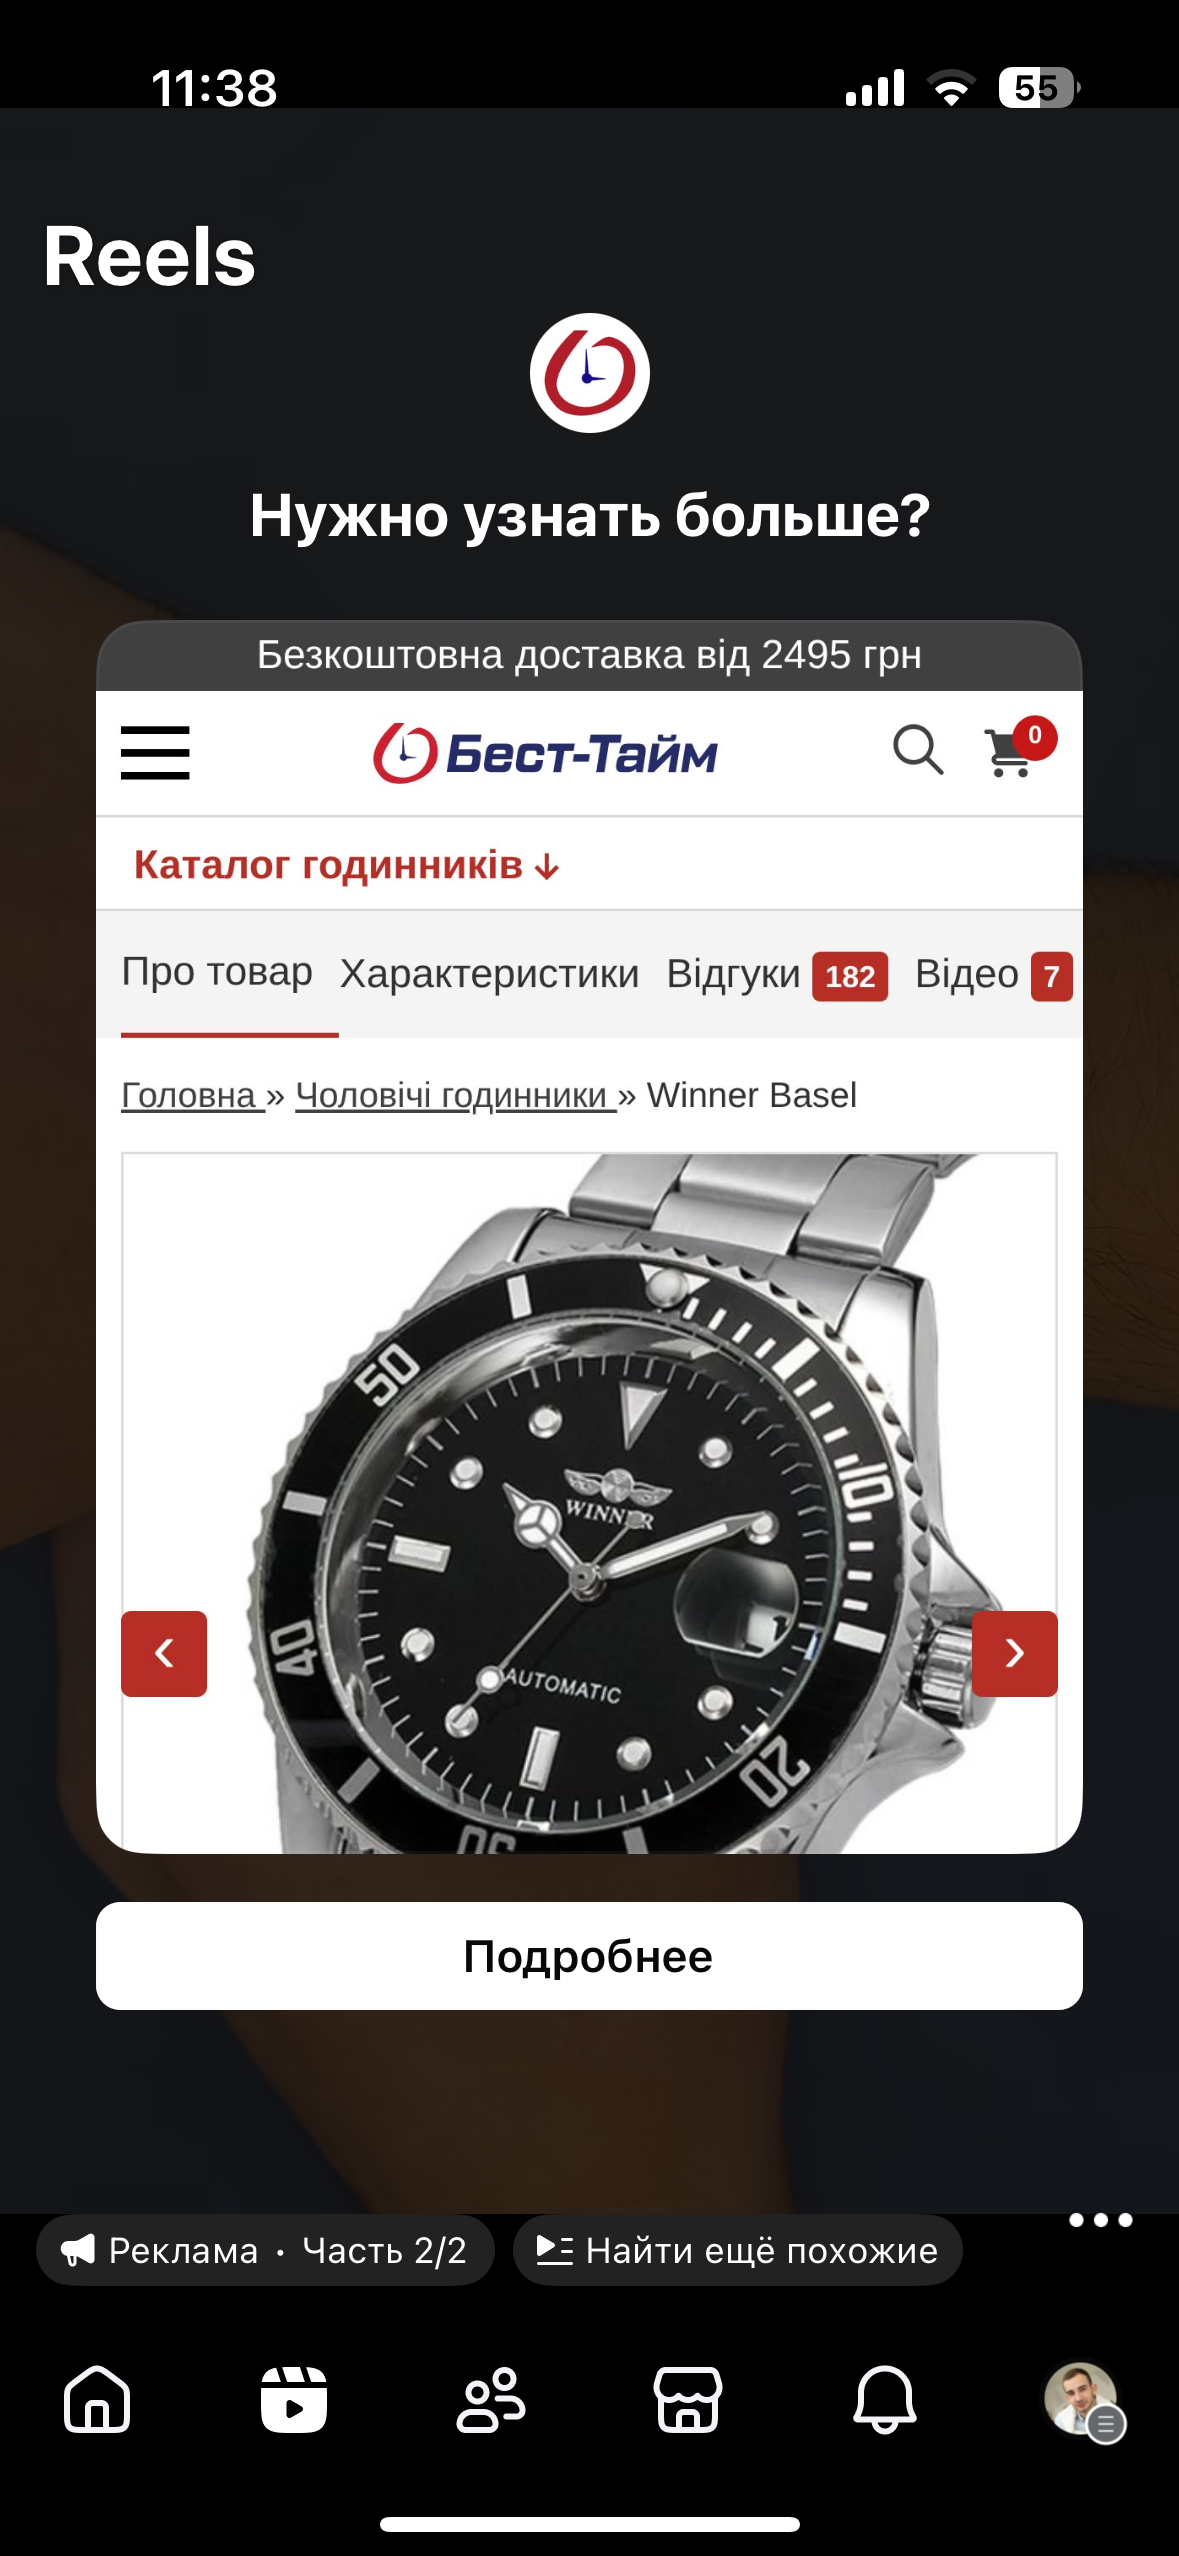Open the profile avatar menu
The width and height of the screenshot is (1179, 2556).
click(1084, 2400)
